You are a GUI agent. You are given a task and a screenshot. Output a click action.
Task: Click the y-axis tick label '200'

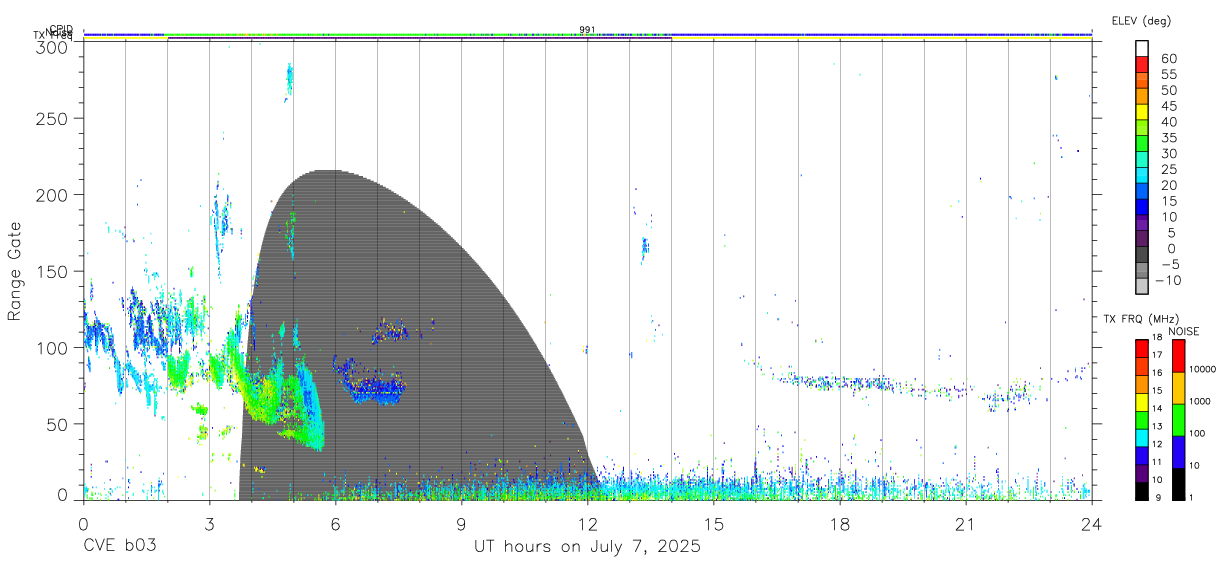coord(53,194)
